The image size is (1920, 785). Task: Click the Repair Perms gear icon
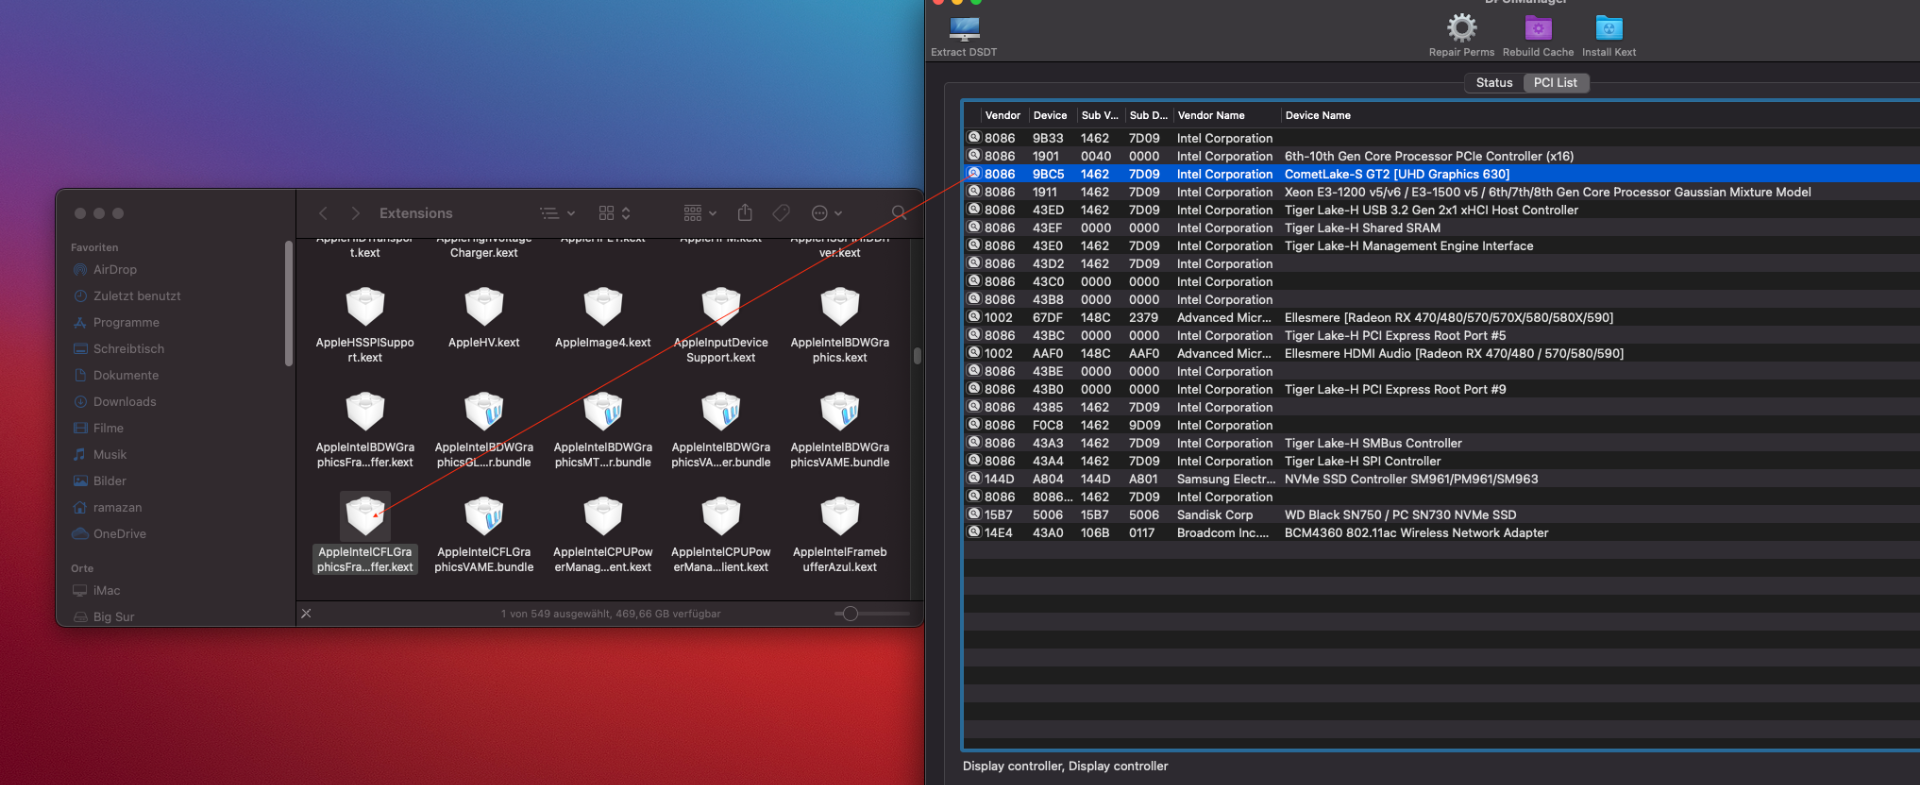coord(1461,28)
